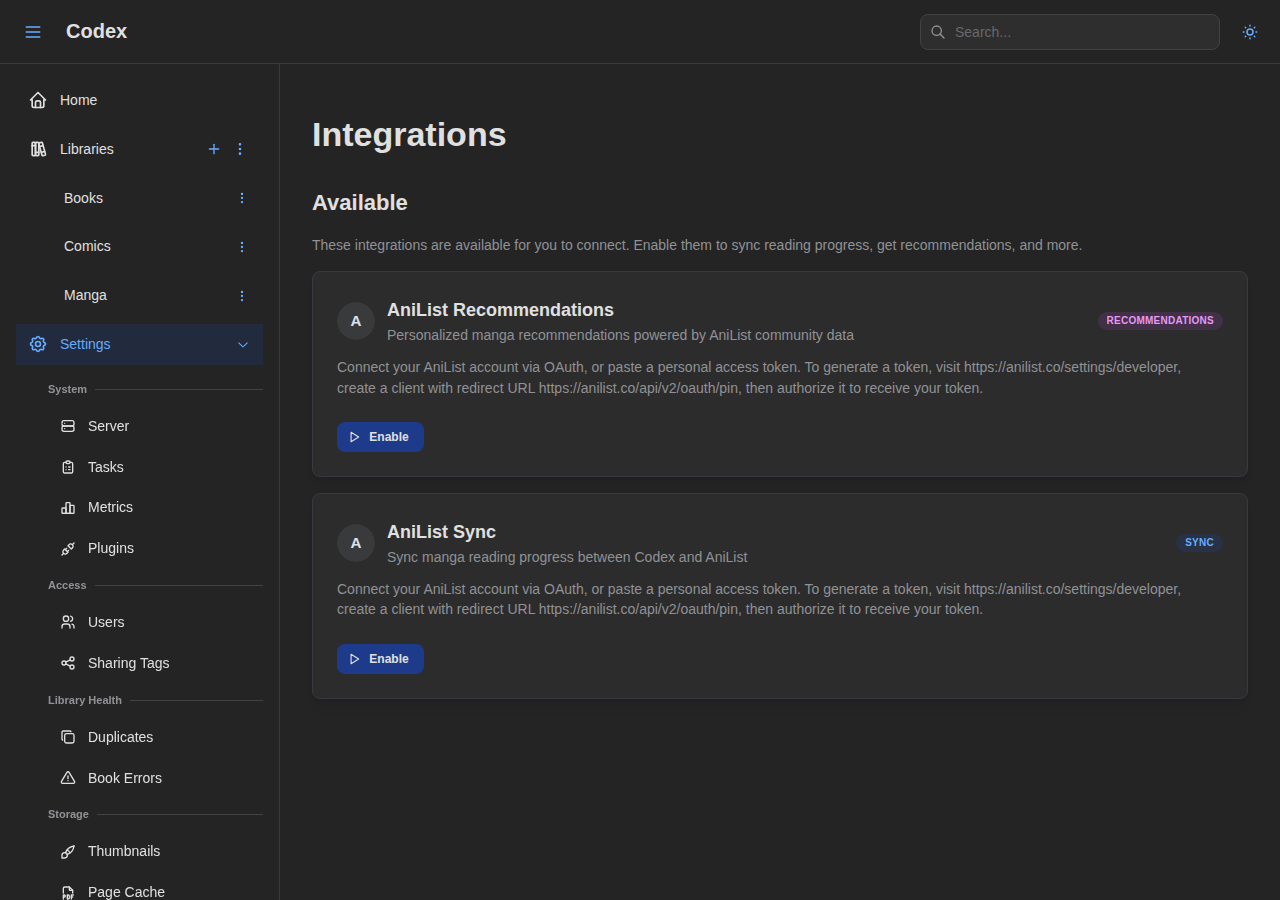1280x900 pixels.
Task: Enable the AniList Recommendations integration
Action: click(x=380, y=437)
